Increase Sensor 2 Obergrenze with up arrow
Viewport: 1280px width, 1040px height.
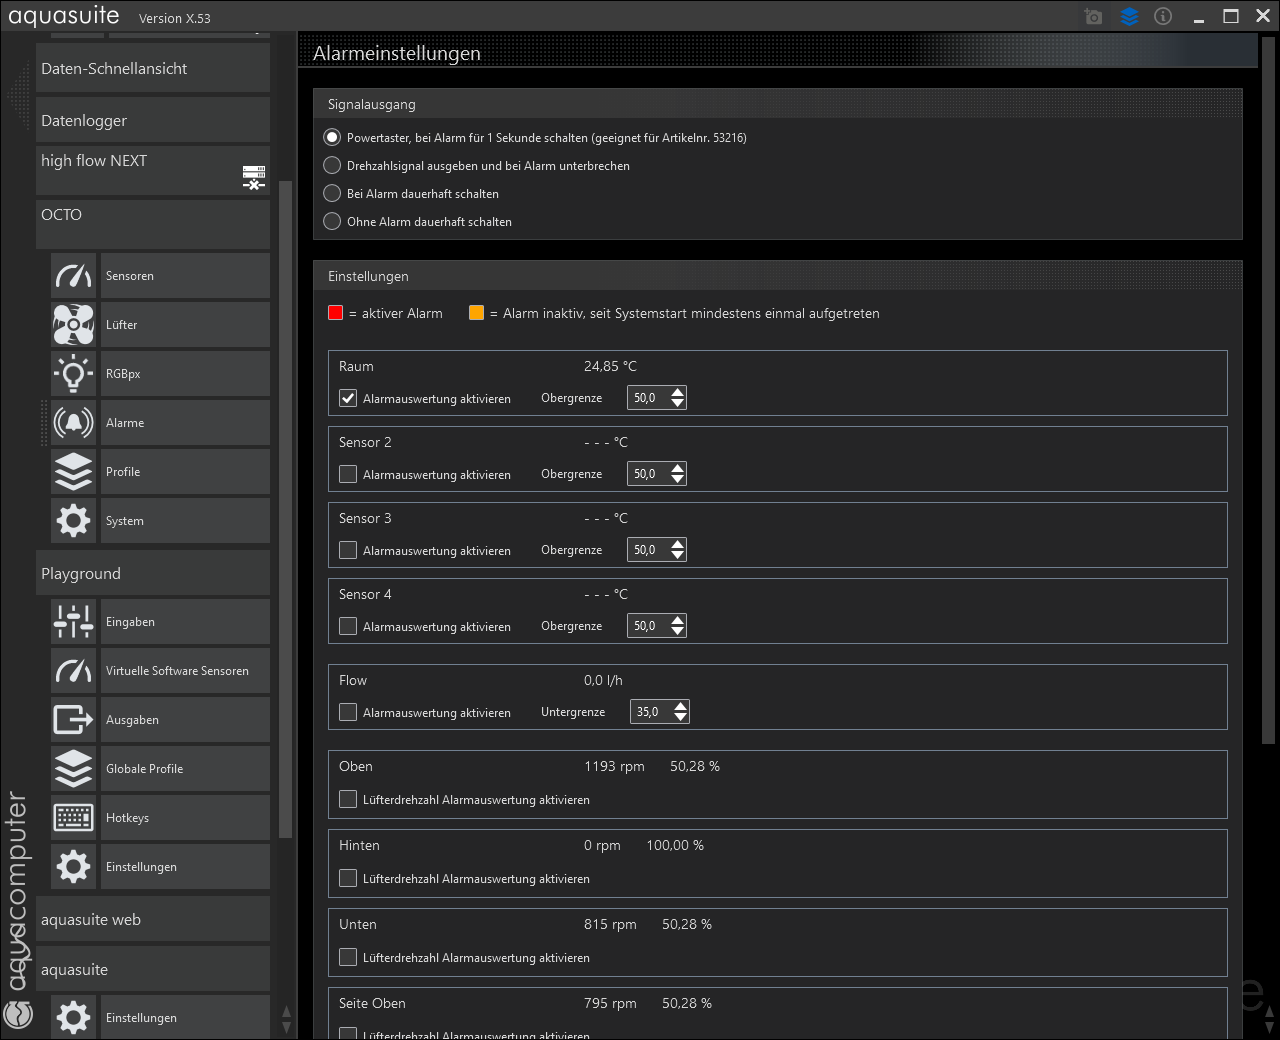pos(678,468)
